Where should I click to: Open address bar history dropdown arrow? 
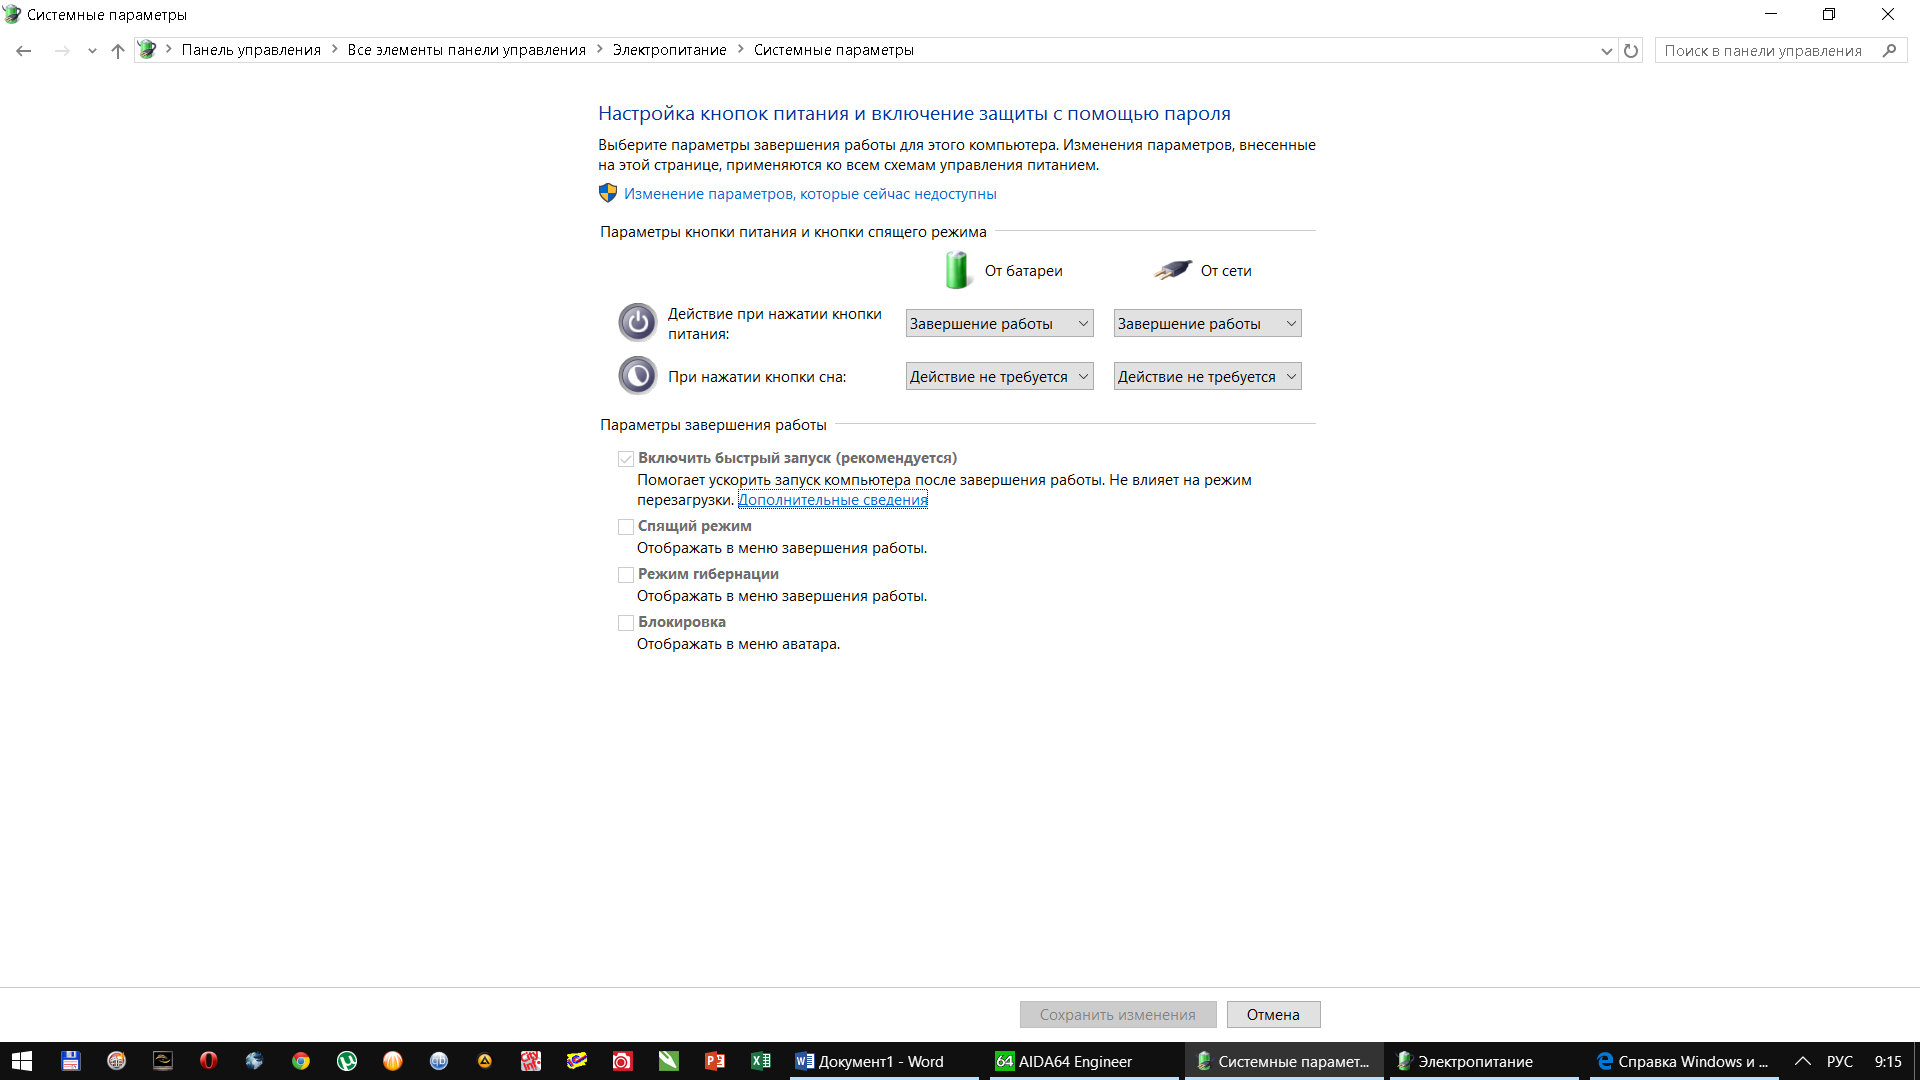click(1606, 50)
